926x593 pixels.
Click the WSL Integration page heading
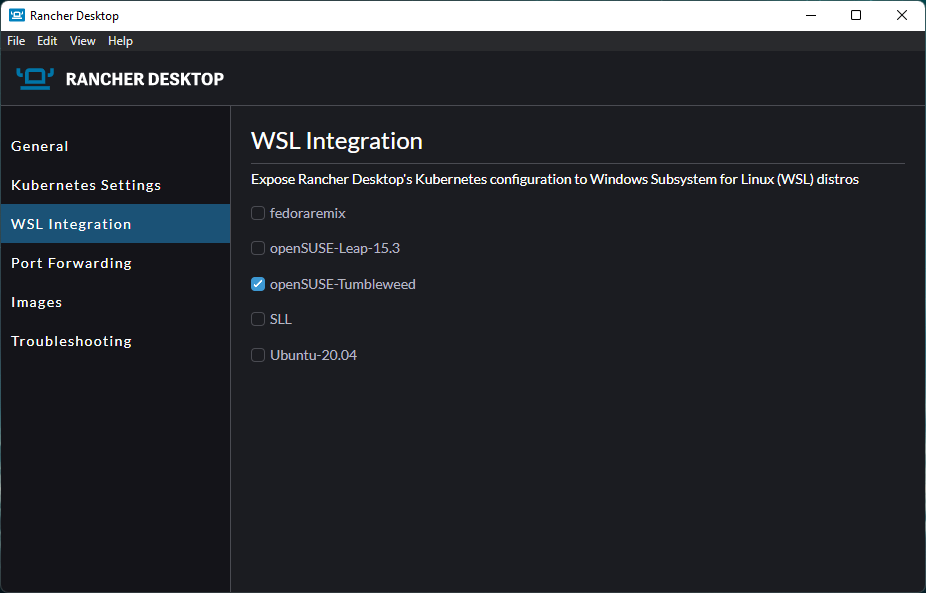tap(337, 141)
